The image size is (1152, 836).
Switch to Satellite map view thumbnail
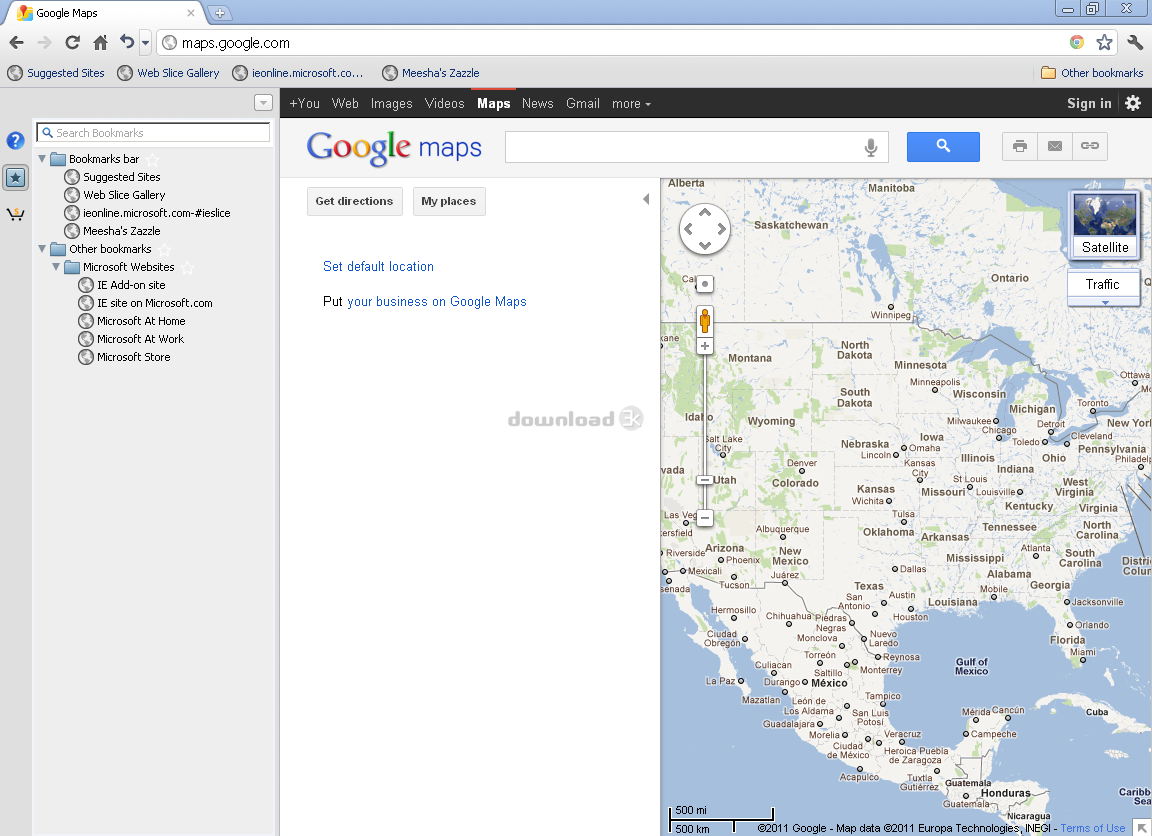tap(1104, 224)
